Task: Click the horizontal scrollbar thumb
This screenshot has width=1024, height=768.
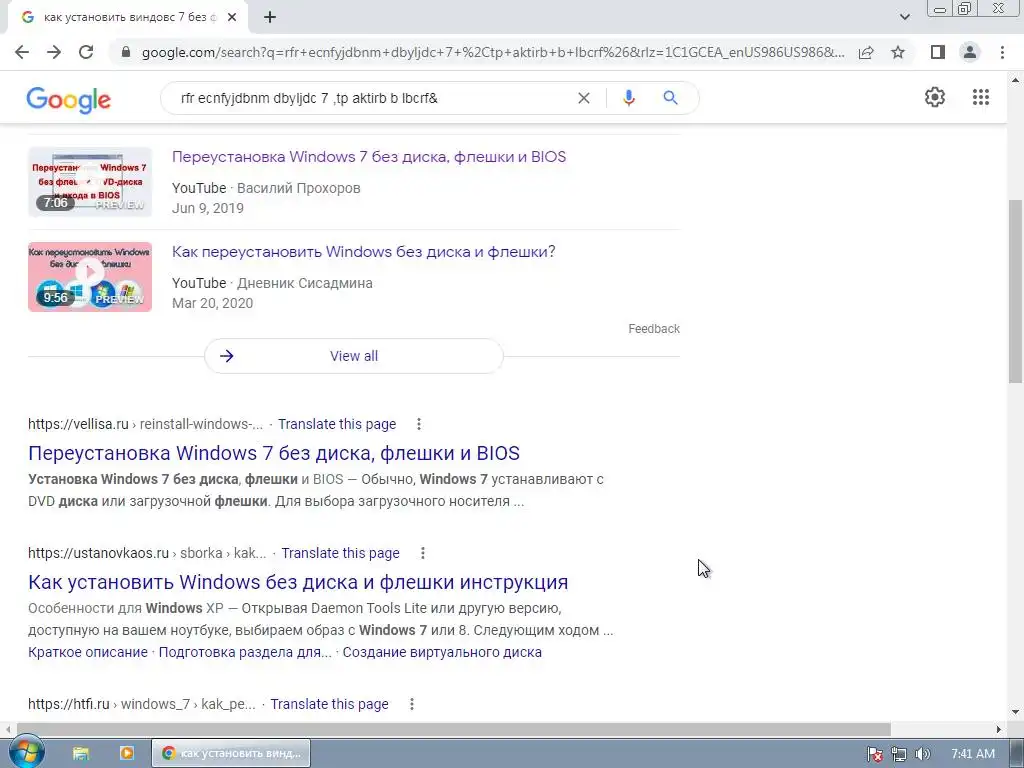Action: coord(454,729)
